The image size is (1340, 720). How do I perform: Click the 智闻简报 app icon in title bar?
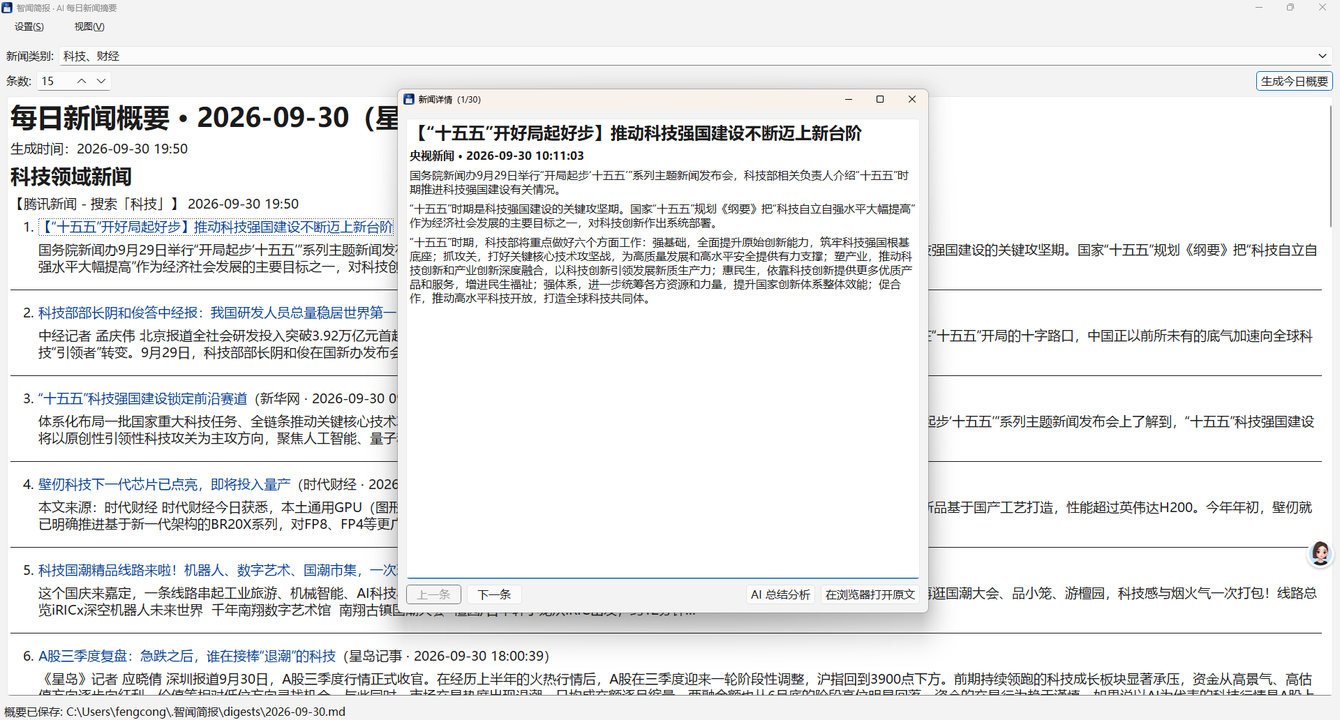tap(8, 7)
